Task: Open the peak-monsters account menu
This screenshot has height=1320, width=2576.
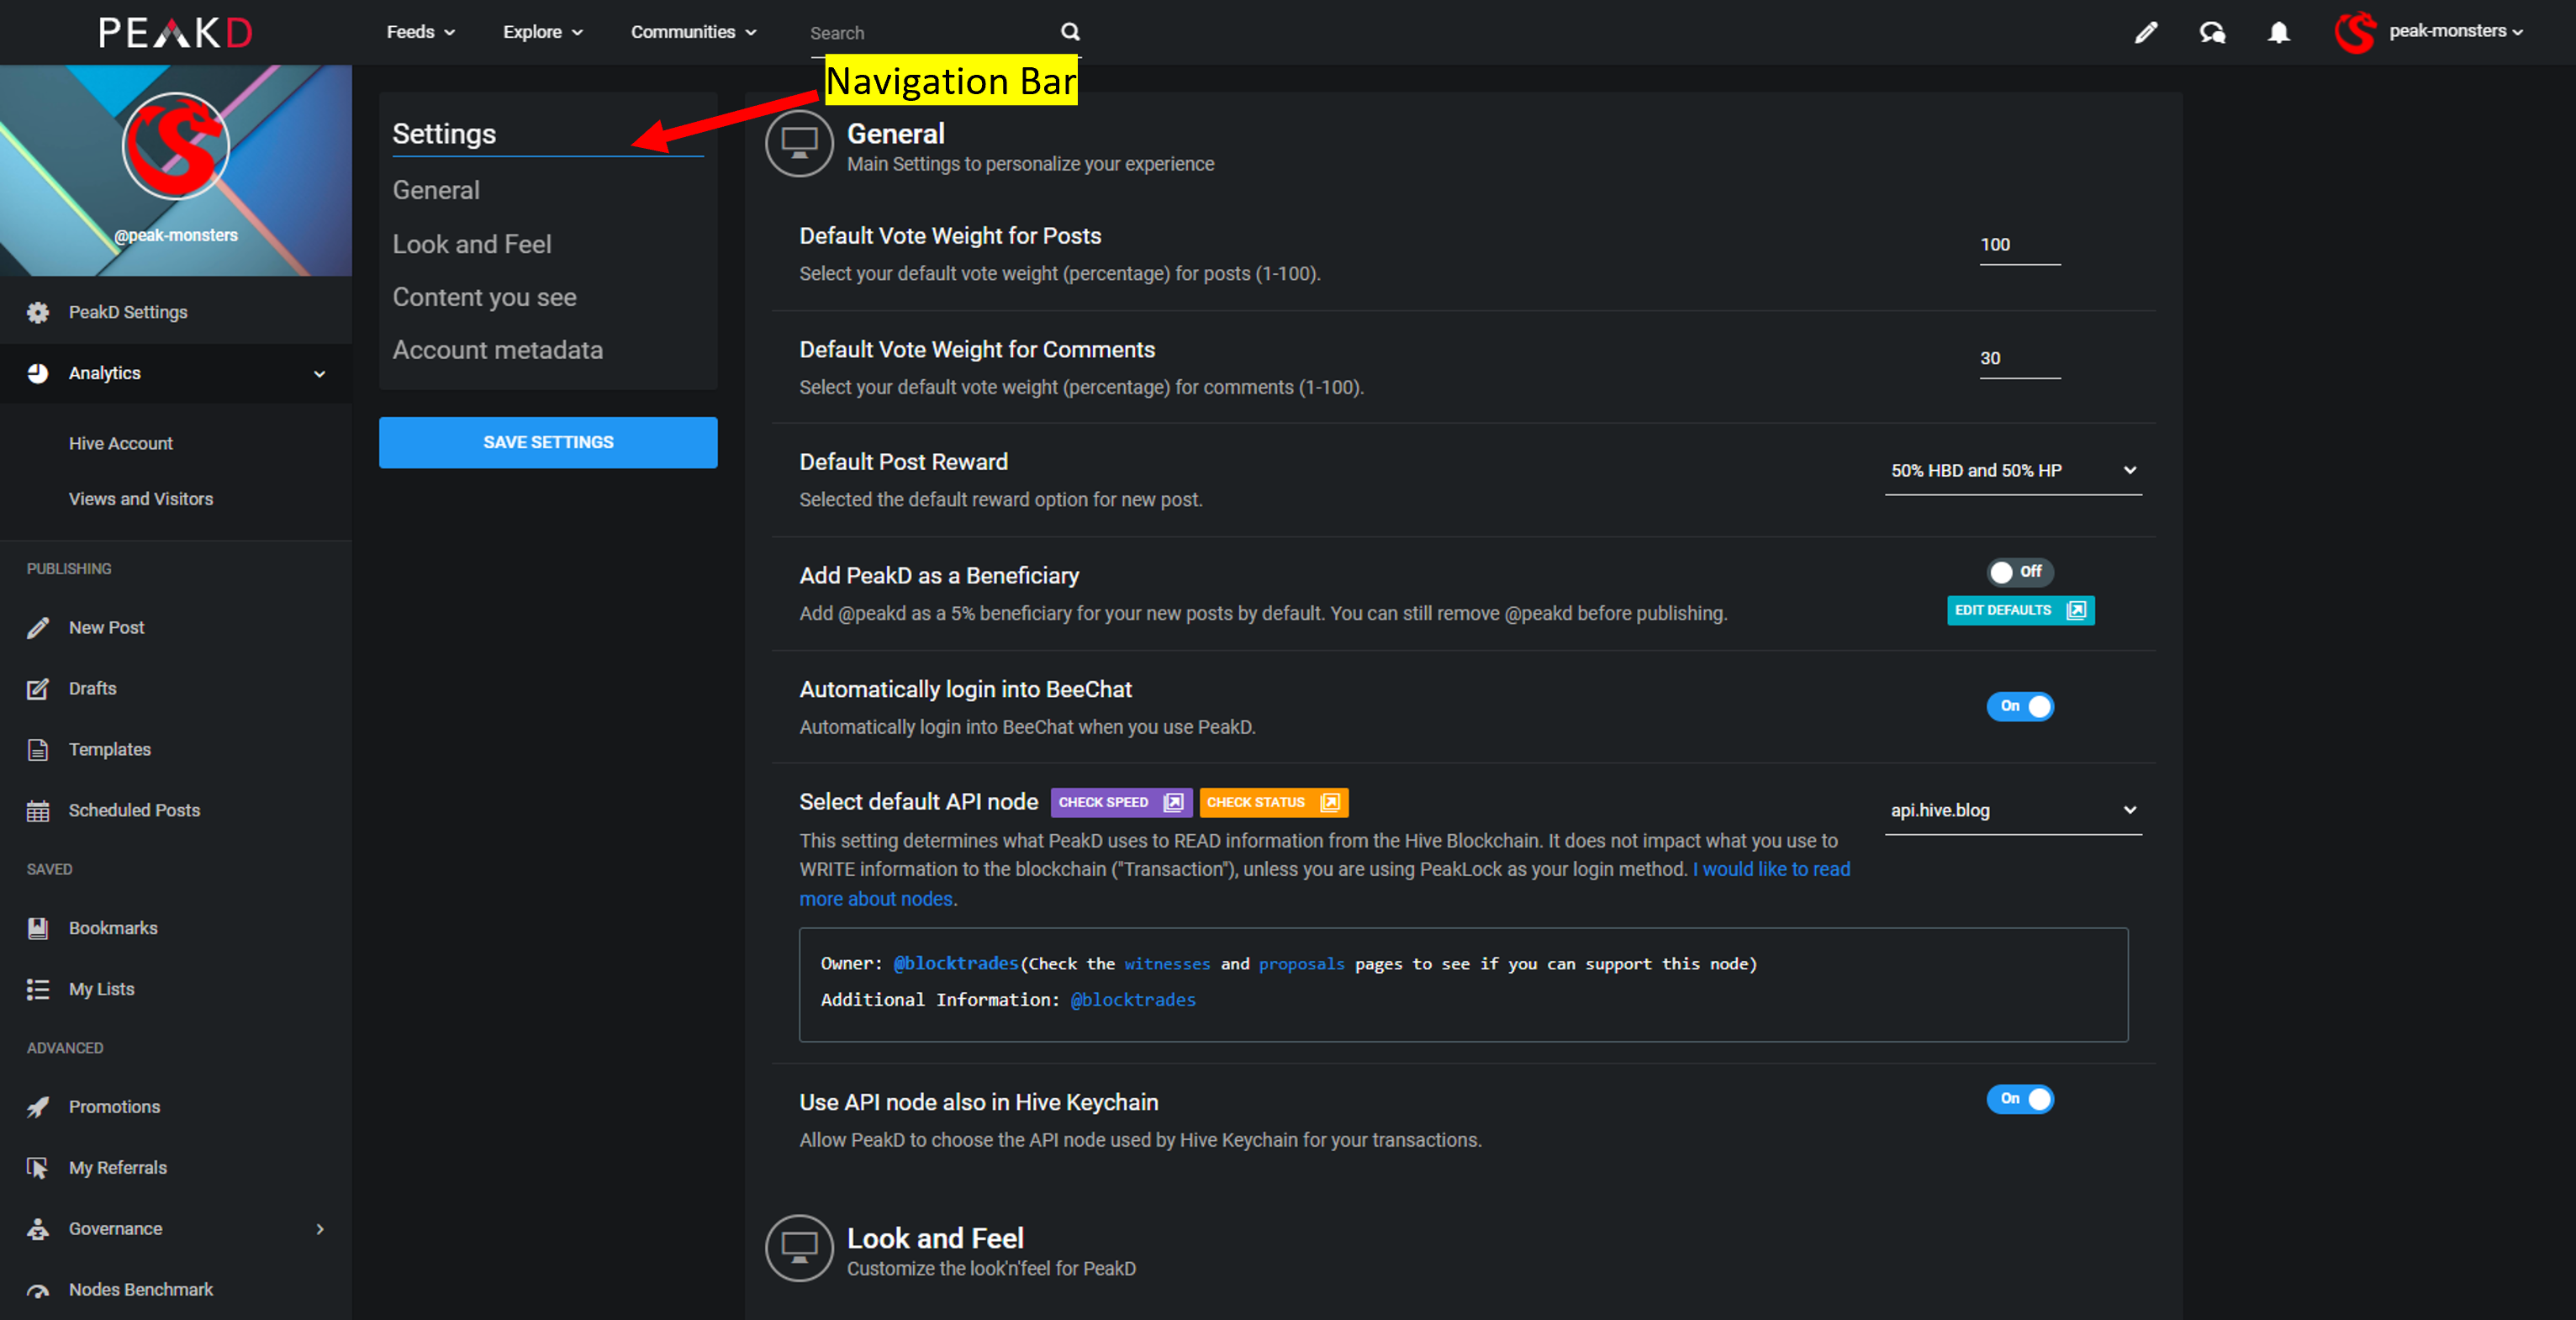Action: tap(2455, 31)
